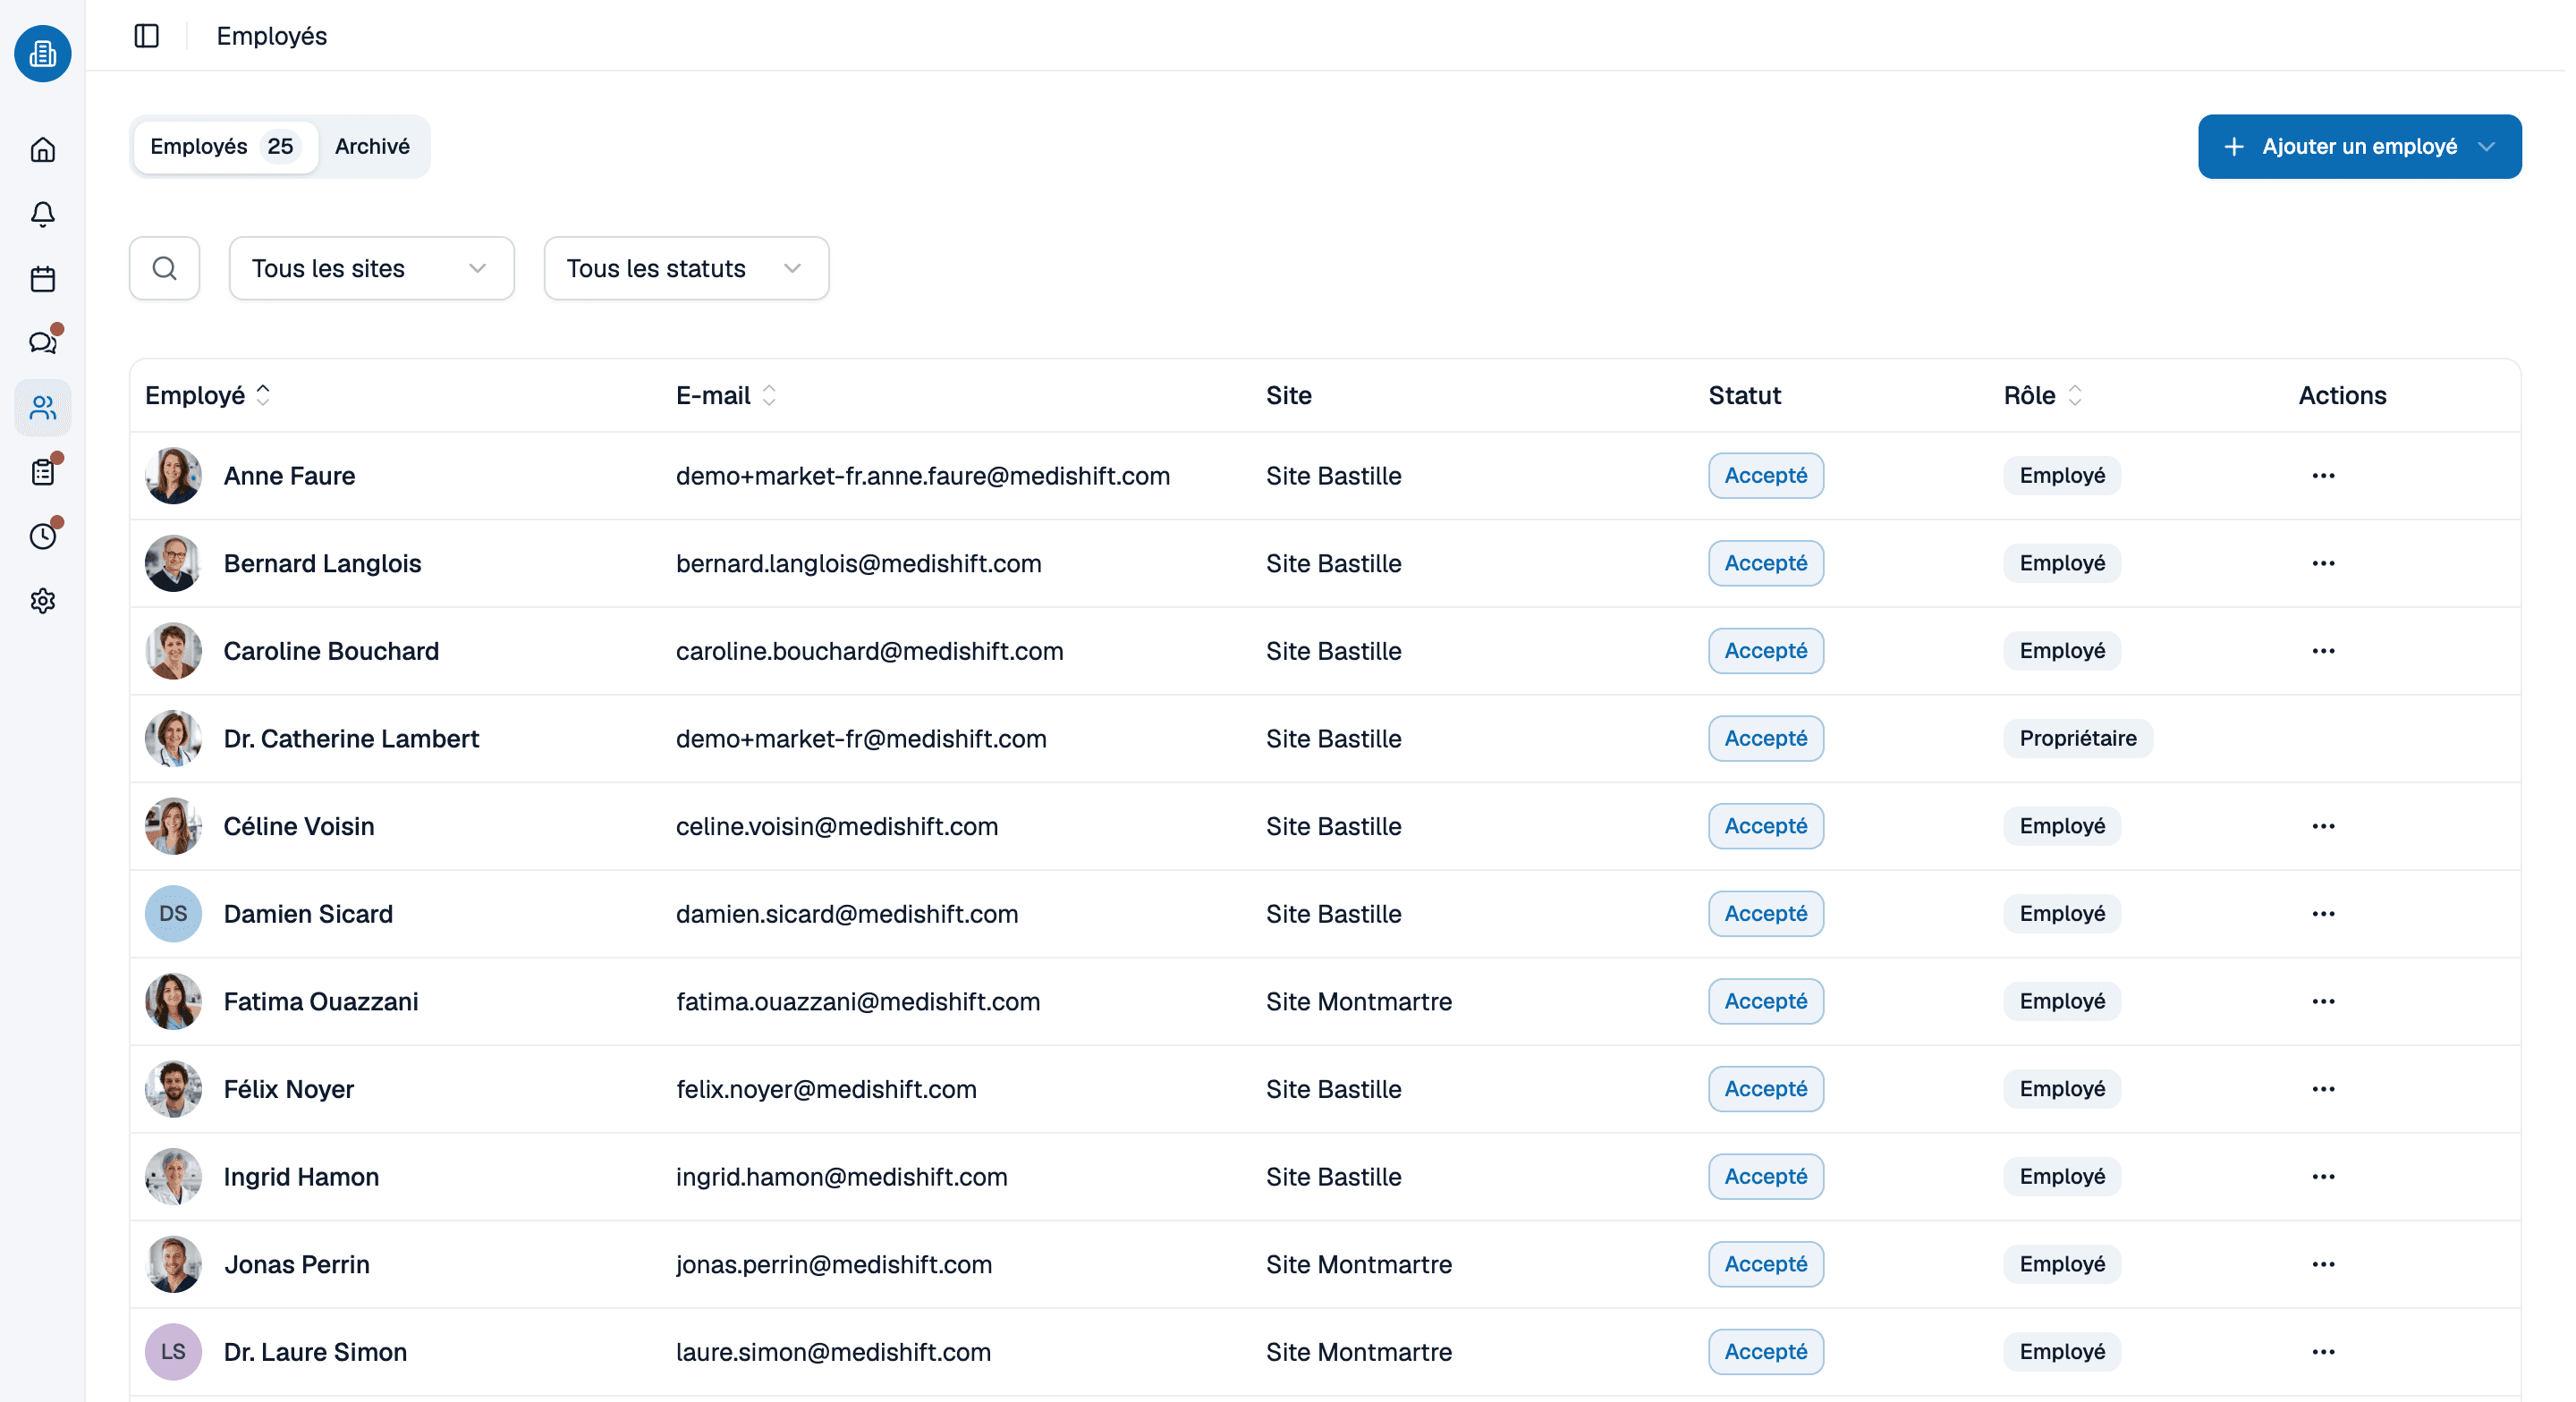Expand the Tous les statuts dropdown

point(686,268)
